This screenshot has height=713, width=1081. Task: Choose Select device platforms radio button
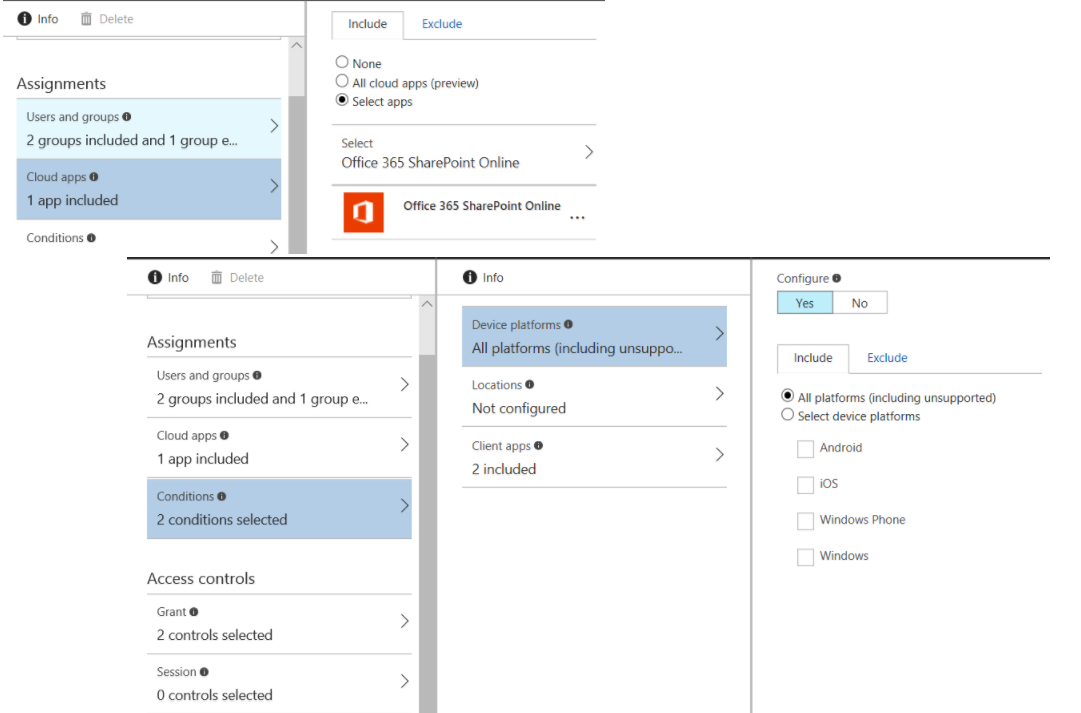click(x=787, y=414)
